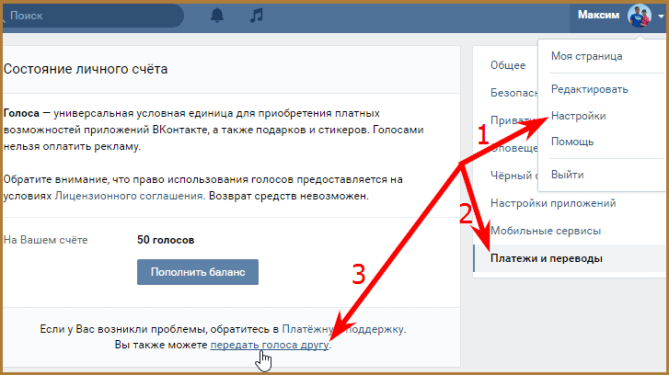Switch to Общее settings tab
Viewport: 669px width, 375px height.
(x=508, y=65)
